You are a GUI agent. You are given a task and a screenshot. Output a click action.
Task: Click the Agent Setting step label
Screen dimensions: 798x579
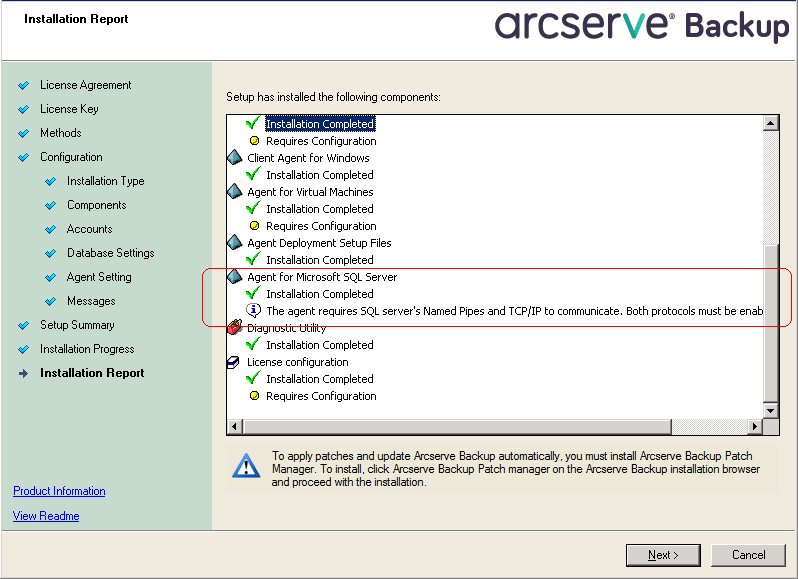click(99, 277)
